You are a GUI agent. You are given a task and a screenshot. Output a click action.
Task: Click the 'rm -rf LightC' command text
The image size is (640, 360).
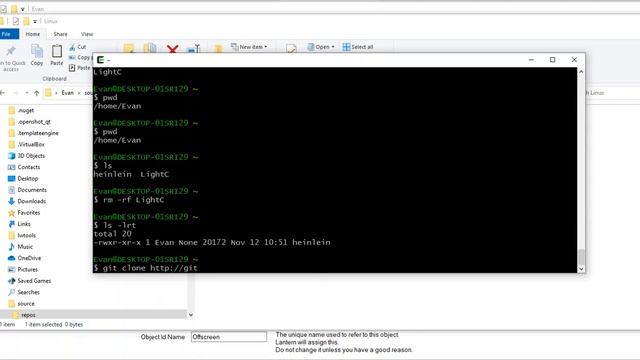[x=133, y=200]
